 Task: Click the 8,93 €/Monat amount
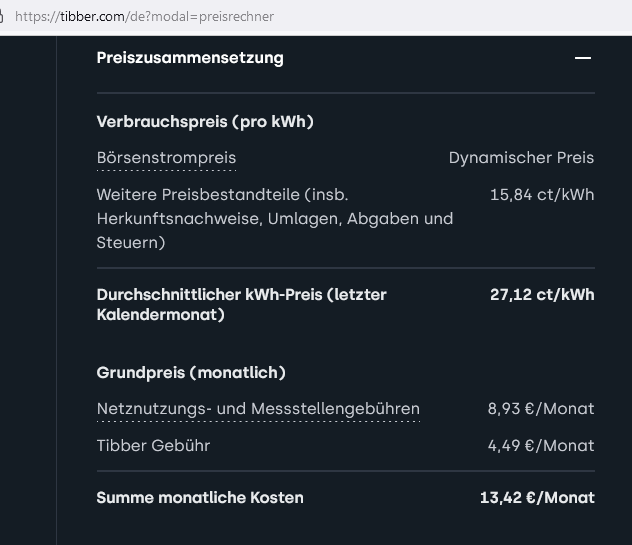tap(541, 409)
